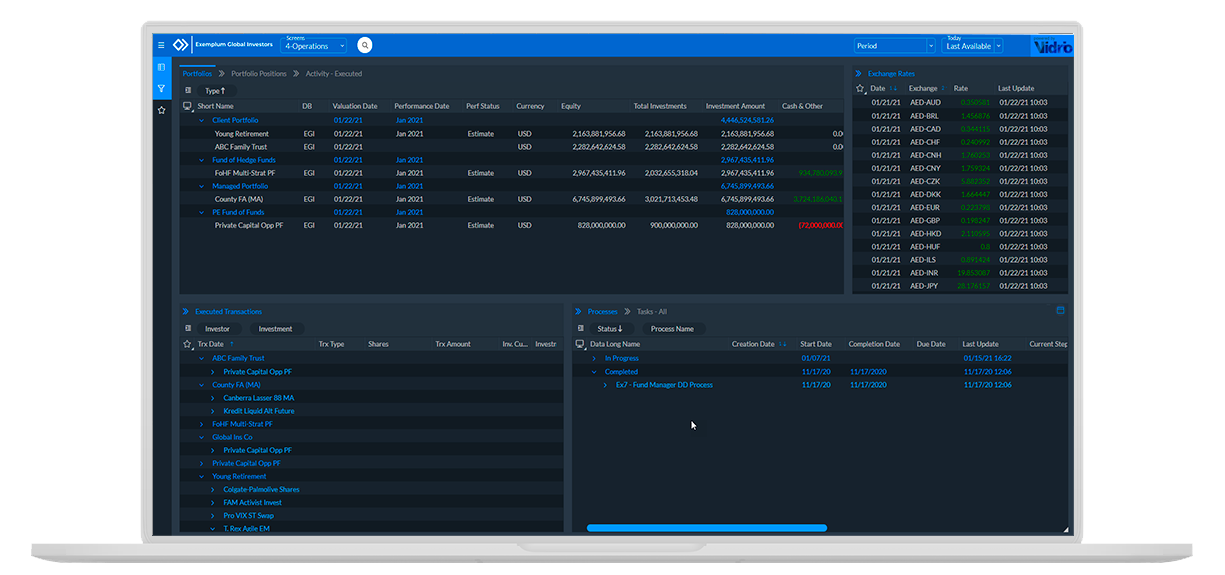This screenshot has height=575, width=1225.
Task: Expand Ex7 - Fund Manager DD Process row
Action: [605, 385]
